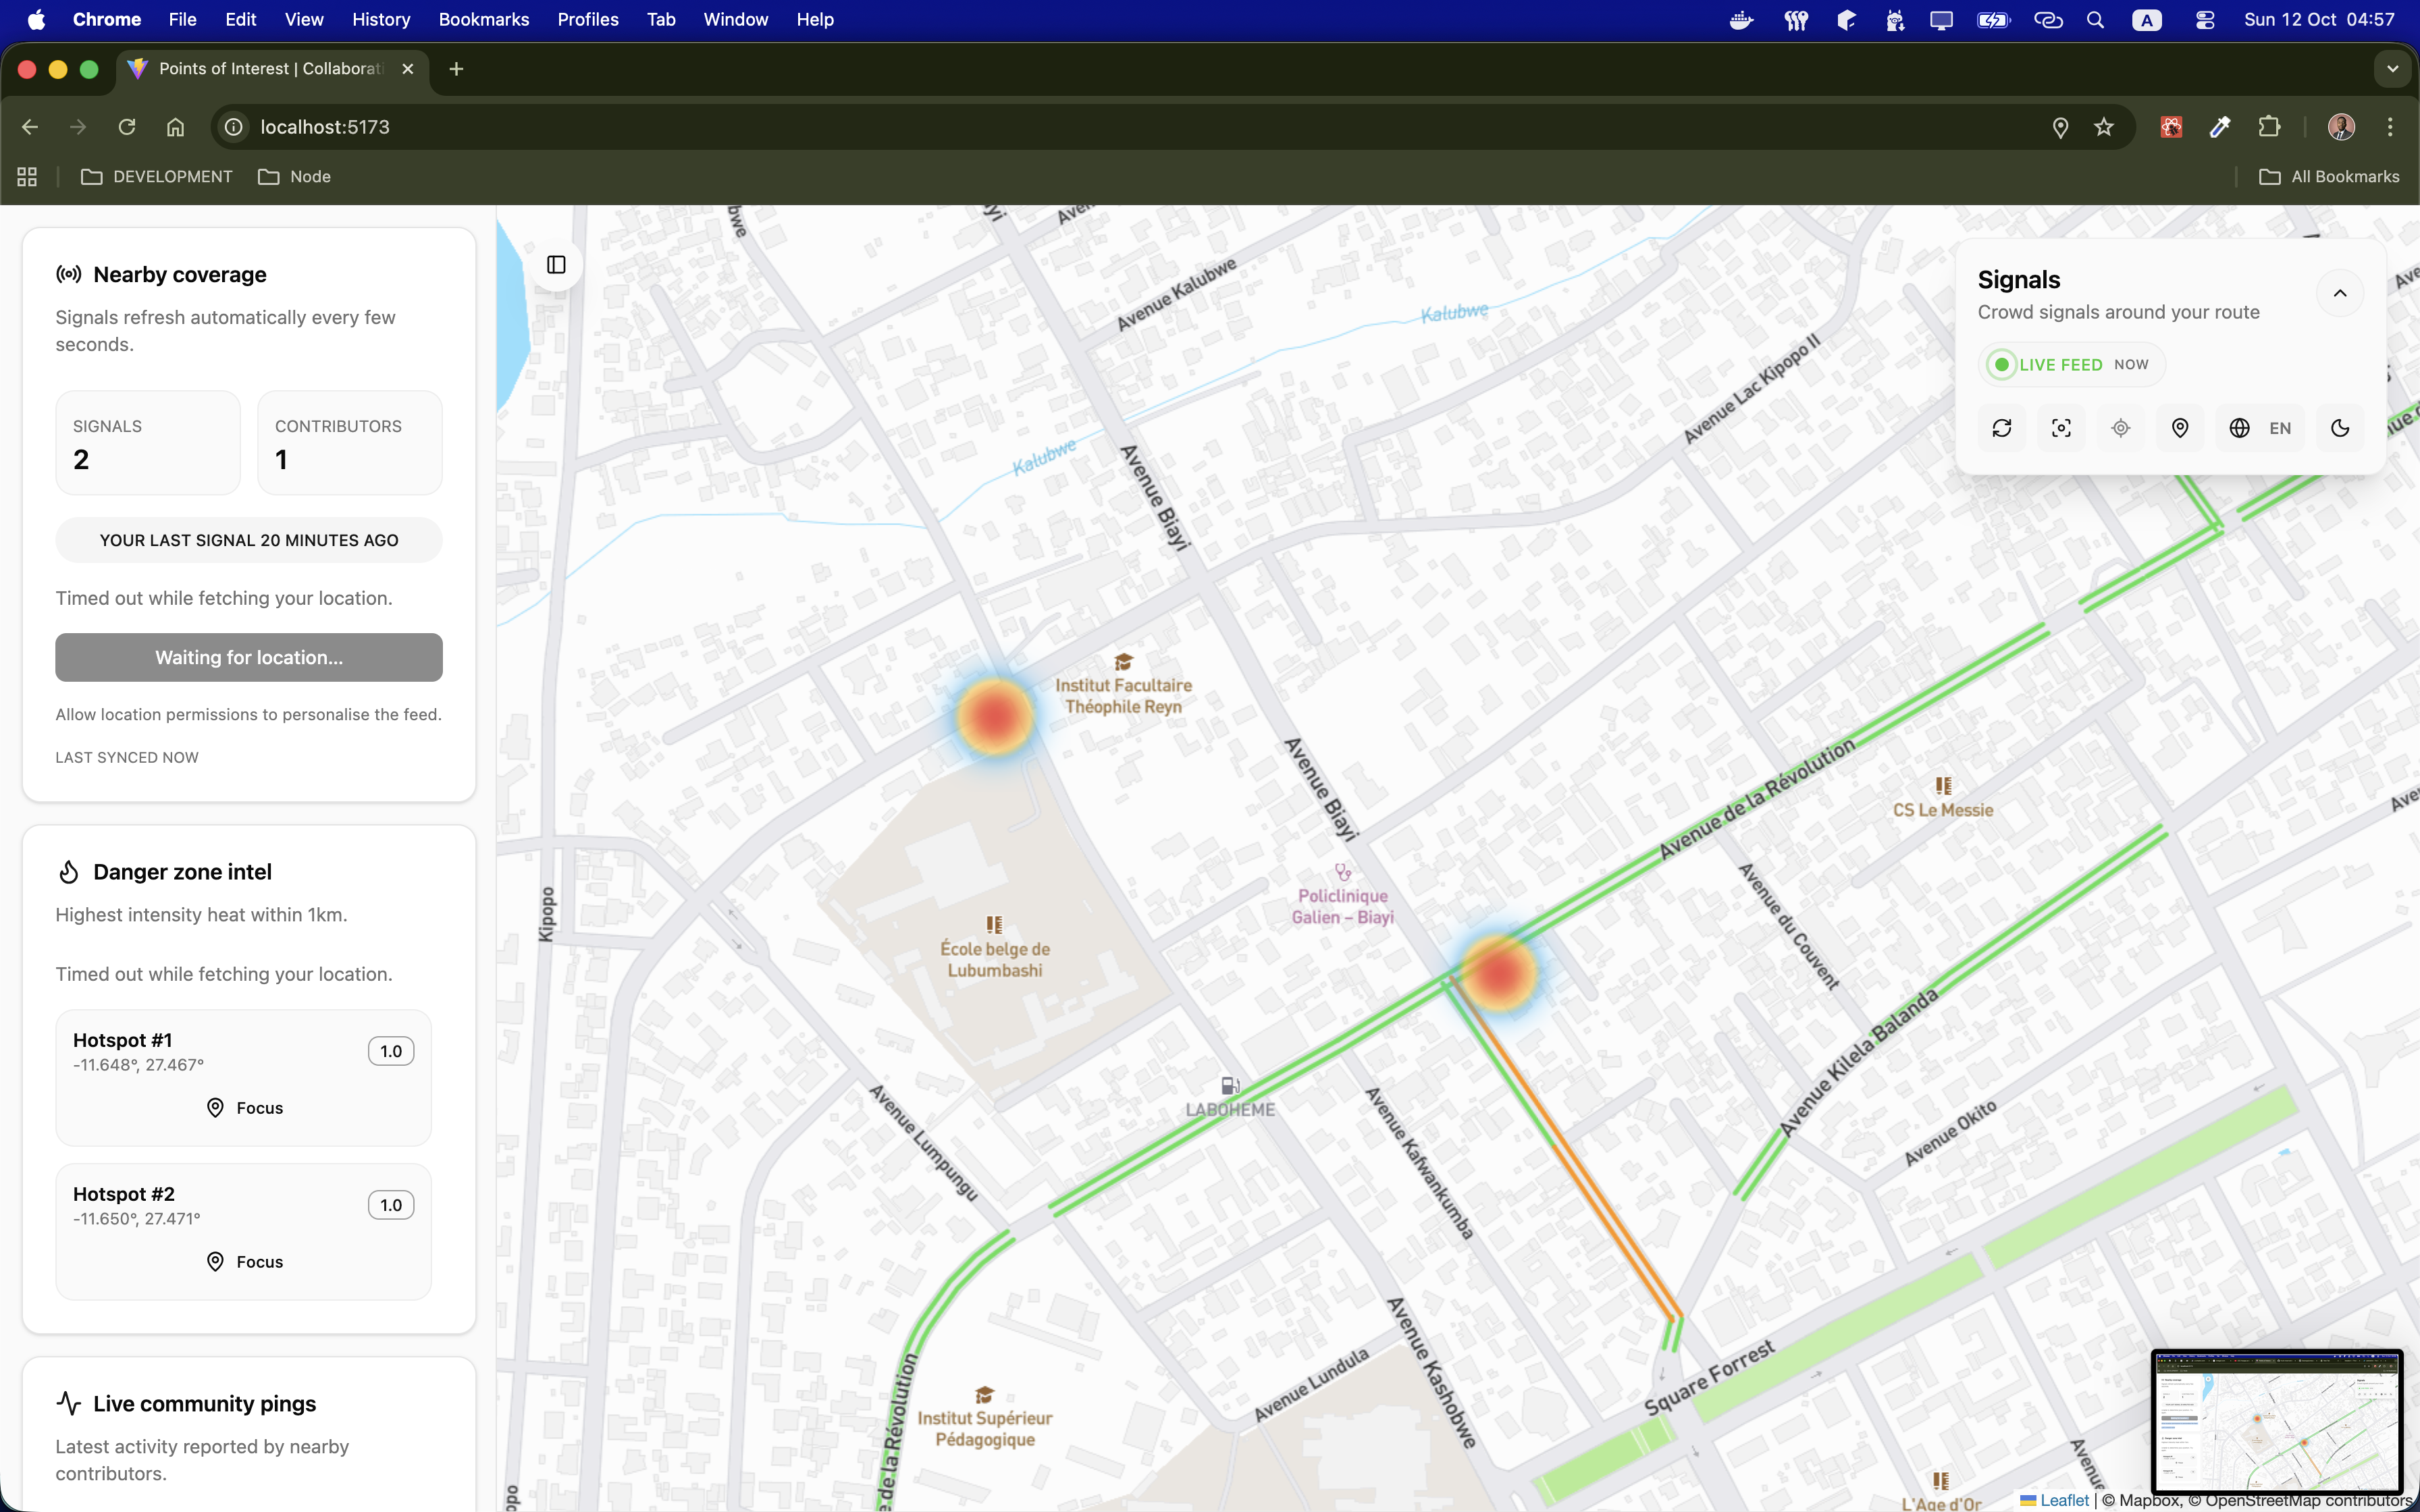
Task: Open the DEVELOPMENT bookmarks folder
Action: tap(157, 177)
